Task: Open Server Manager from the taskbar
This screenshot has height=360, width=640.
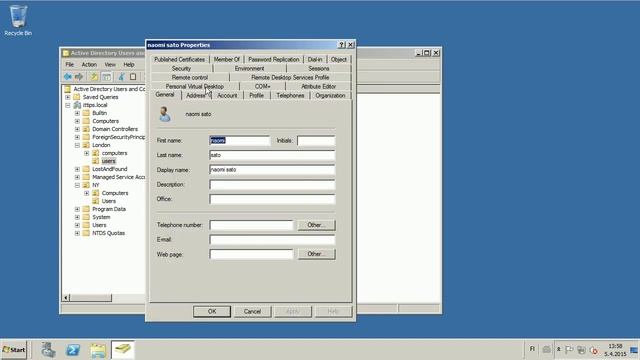Action: [48, 350]
